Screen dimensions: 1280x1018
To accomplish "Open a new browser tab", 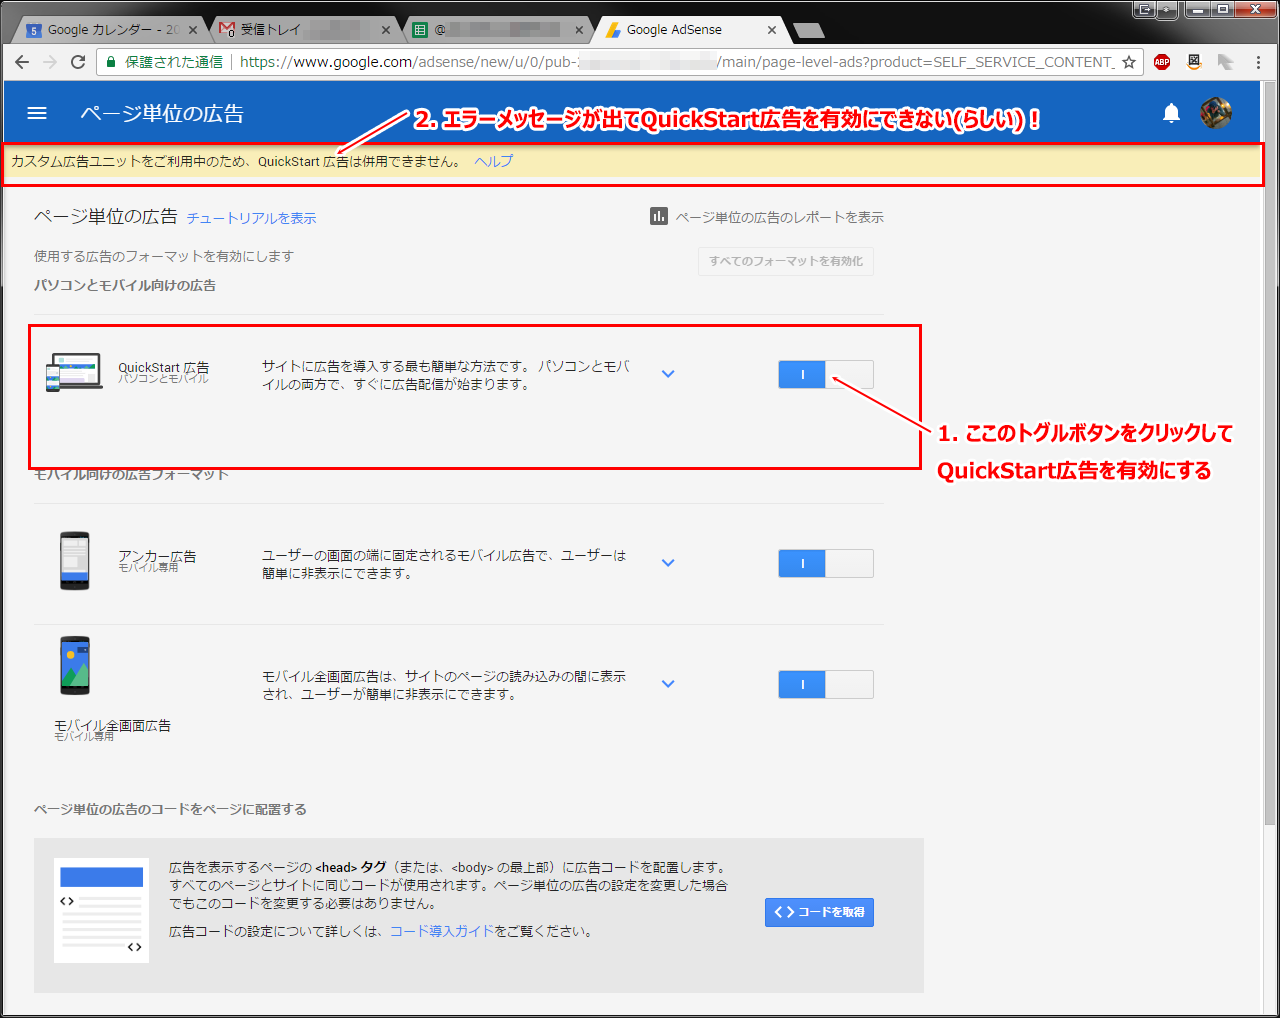I will tap(809, 30).
